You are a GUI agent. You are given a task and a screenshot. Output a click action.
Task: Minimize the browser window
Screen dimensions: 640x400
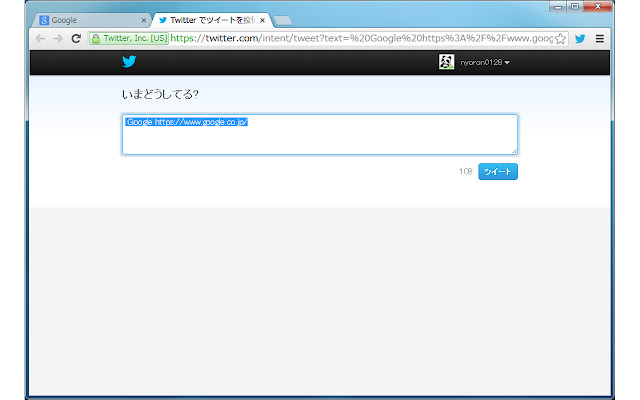(x=558, y=7)
